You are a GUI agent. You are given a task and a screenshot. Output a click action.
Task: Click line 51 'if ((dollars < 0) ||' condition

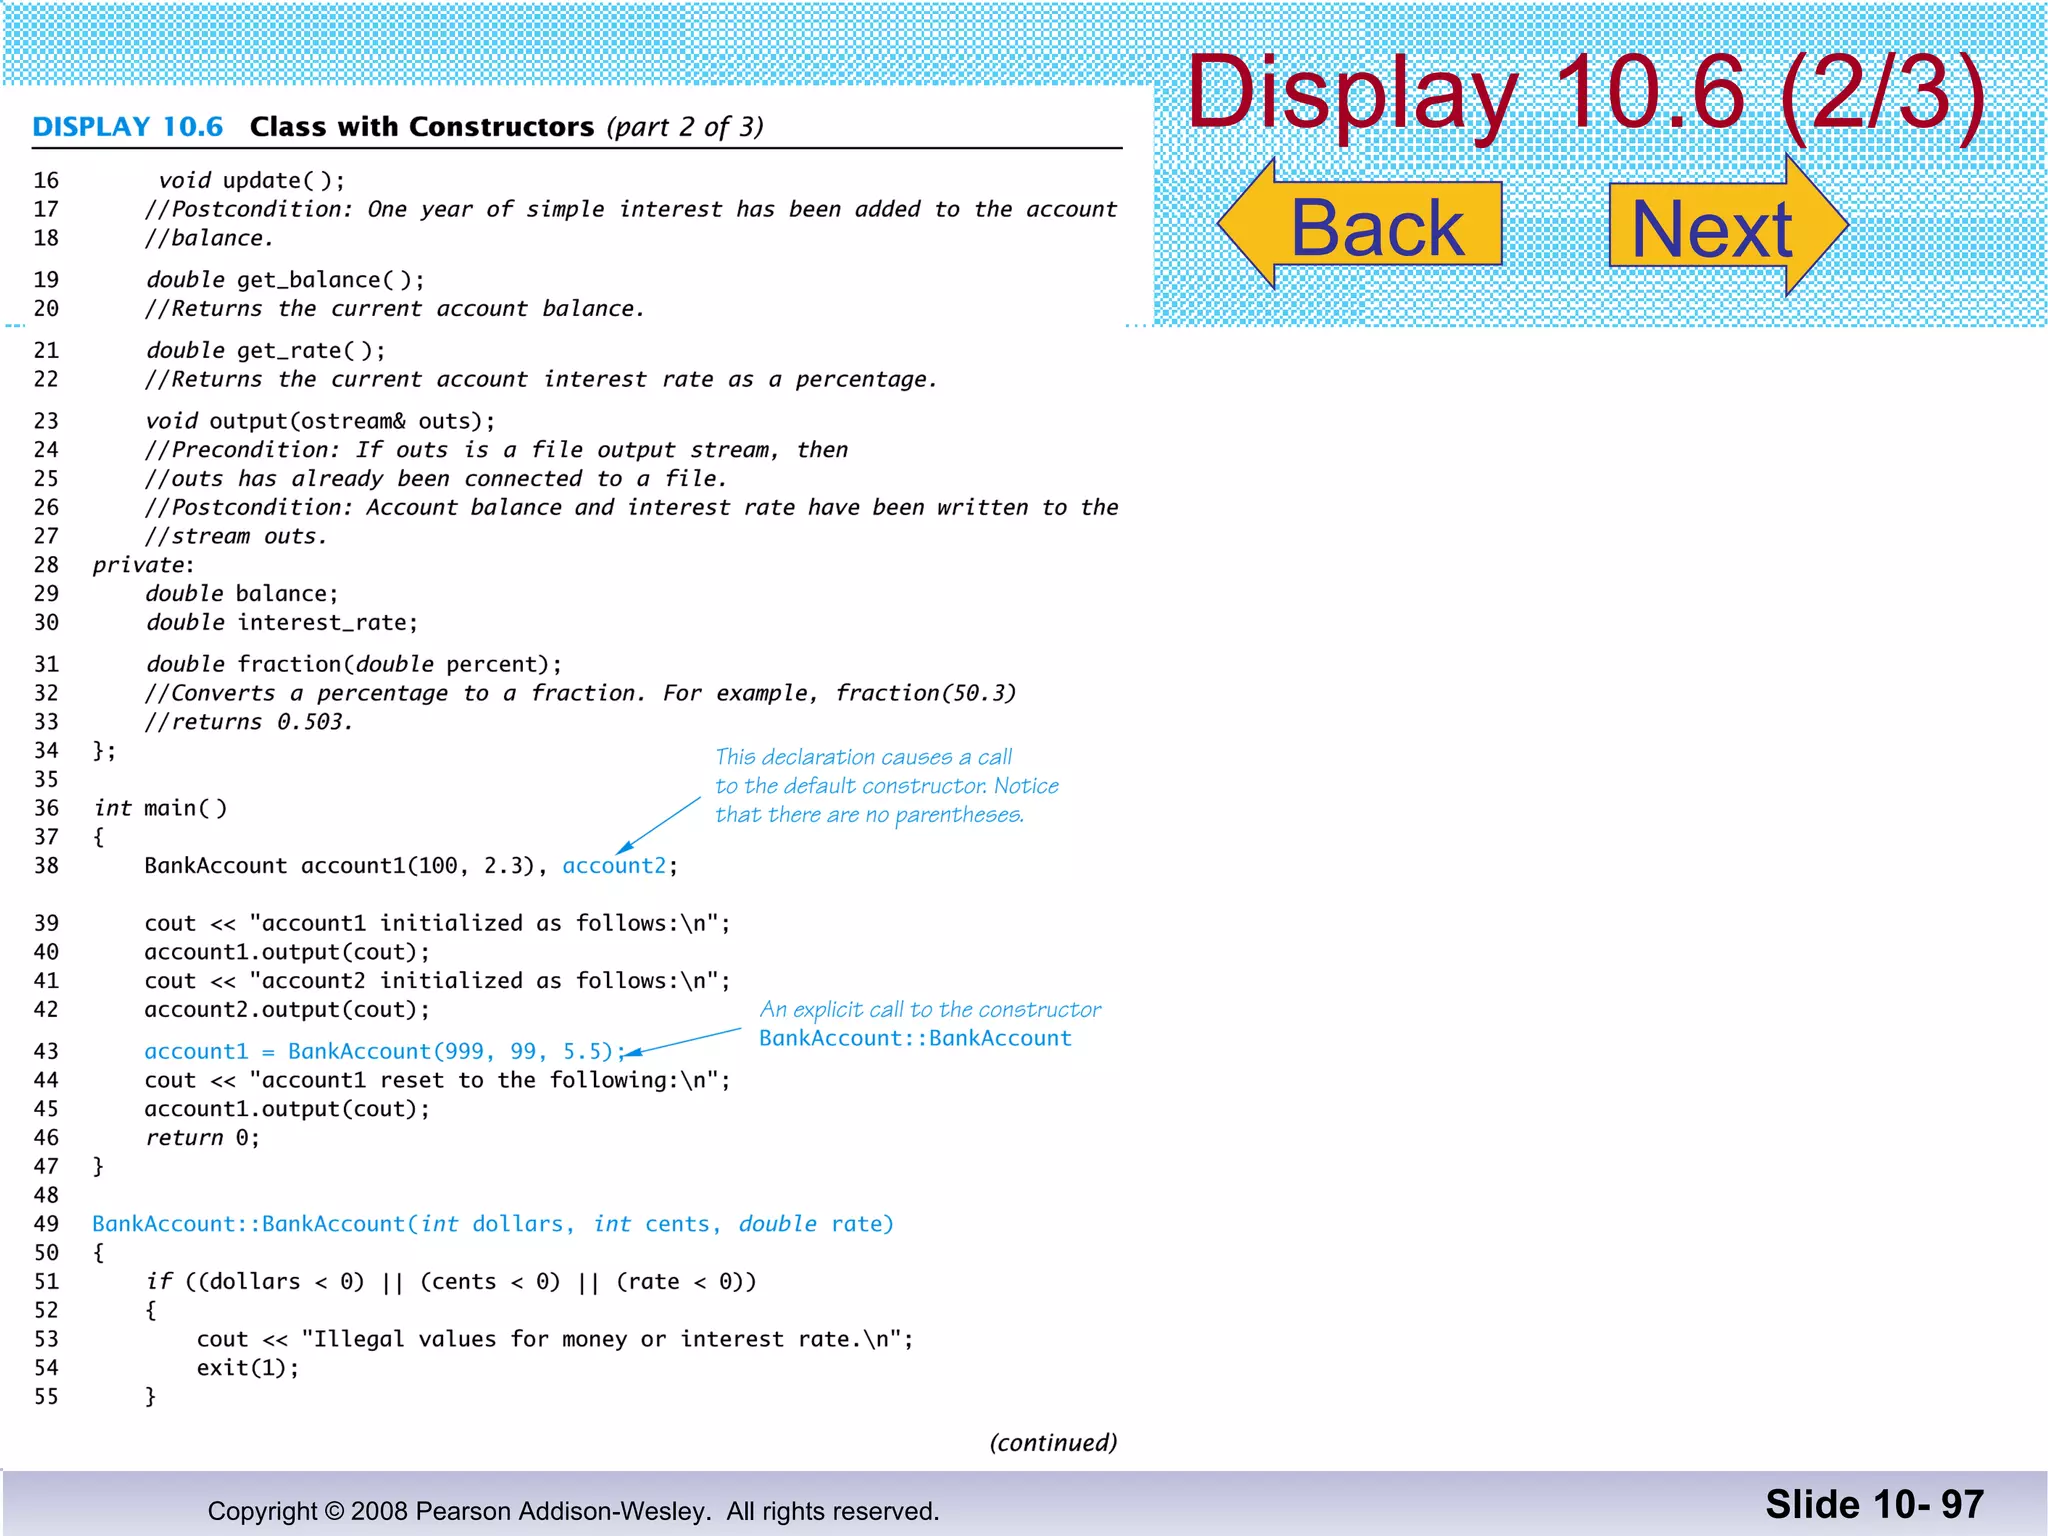451,1282
